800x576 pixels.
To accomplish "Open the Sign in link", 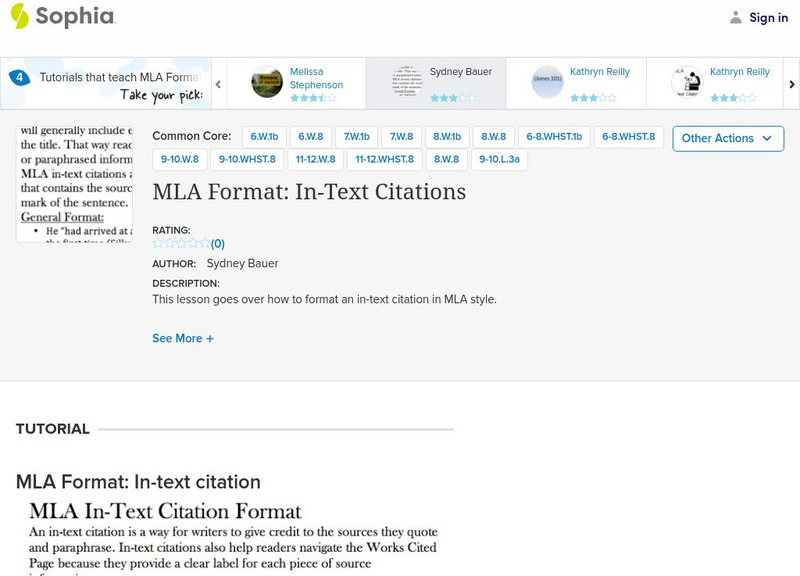I will coord(768,17).
